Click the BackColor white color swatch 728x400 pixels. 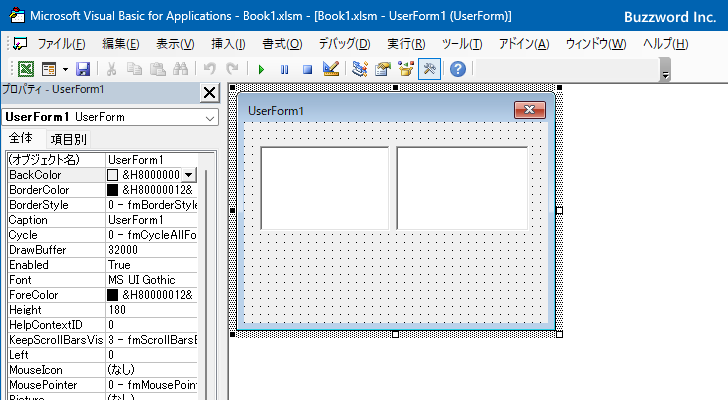[112, 175]
